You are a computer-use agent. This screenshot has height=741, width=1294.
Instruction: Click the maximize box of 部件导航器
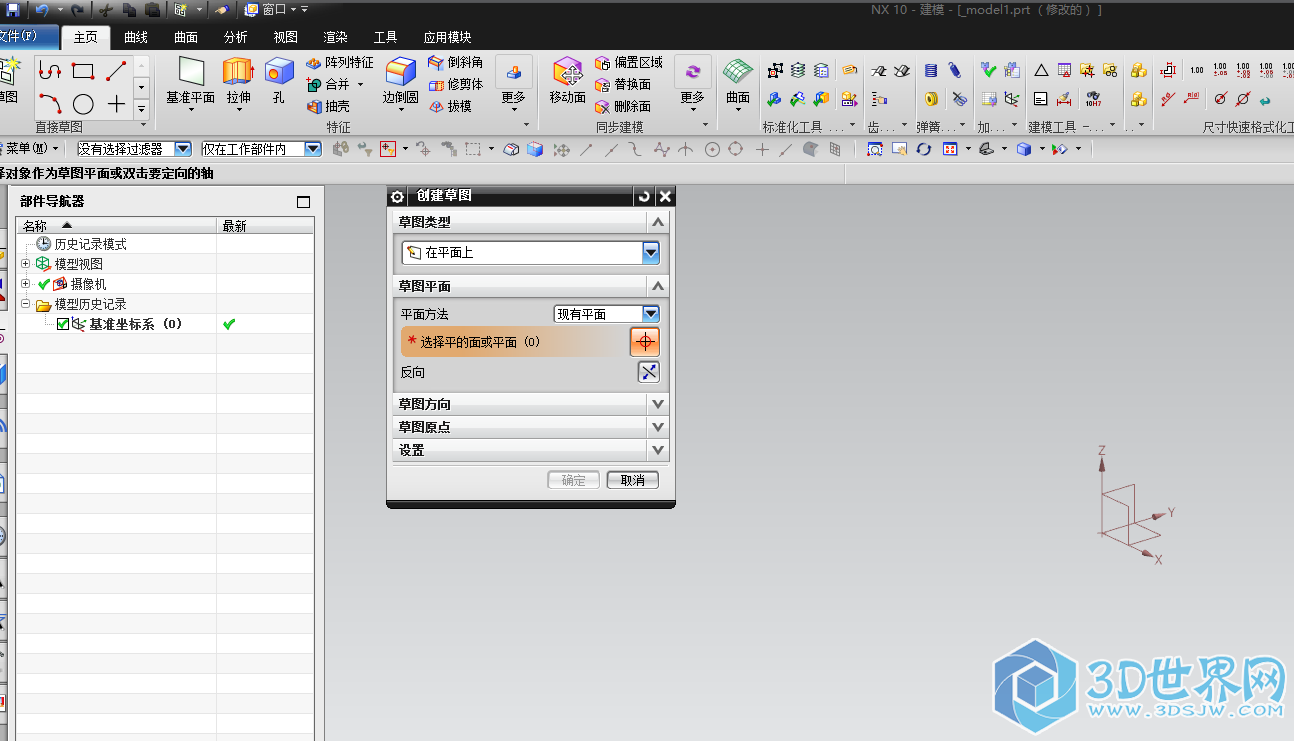coord(304,201)
